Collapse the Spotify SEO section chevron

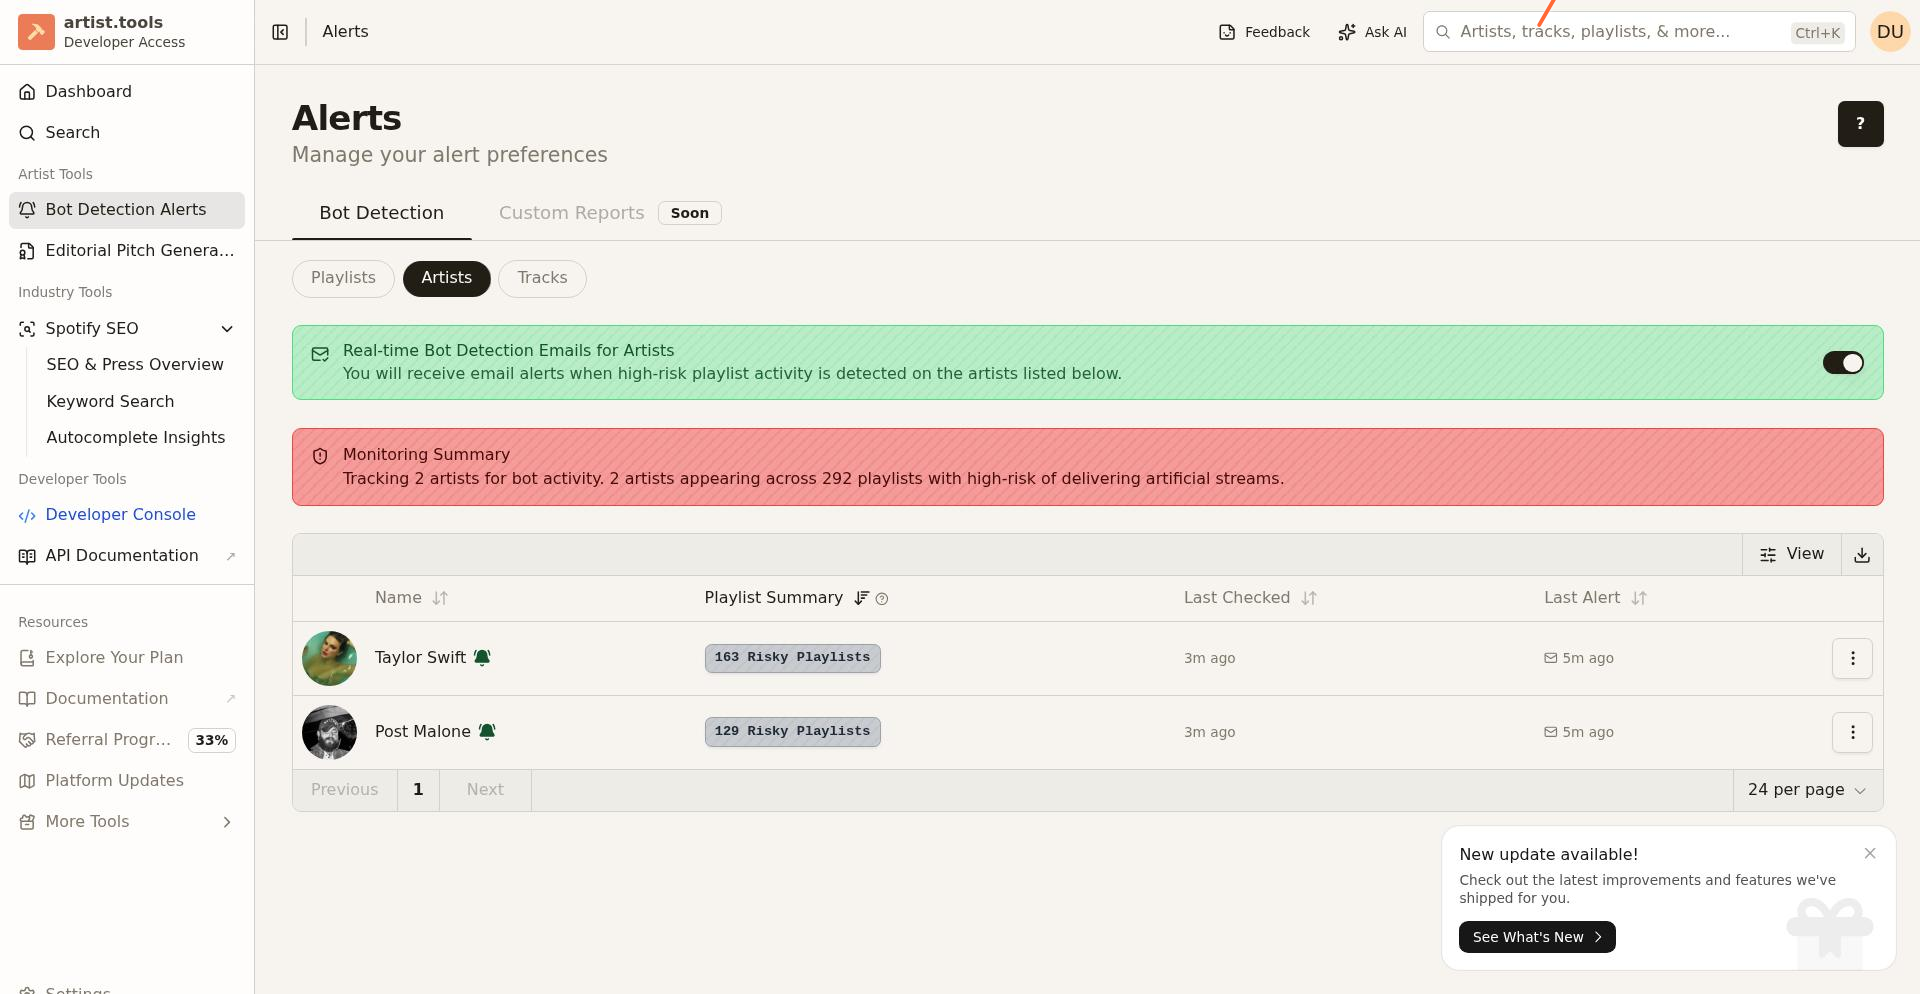coord(227,329)
